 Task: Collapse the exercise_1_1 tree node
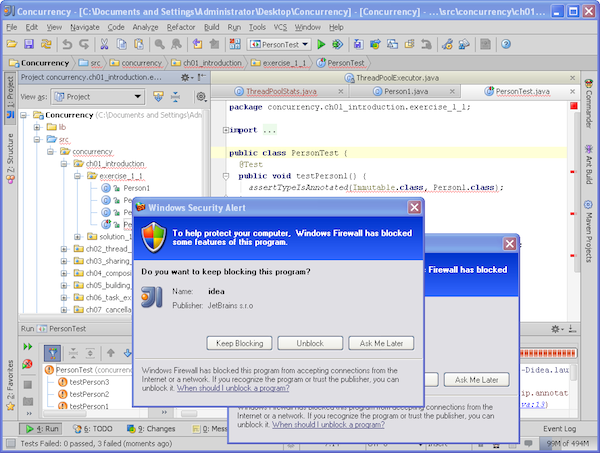[x=77, y=176]
